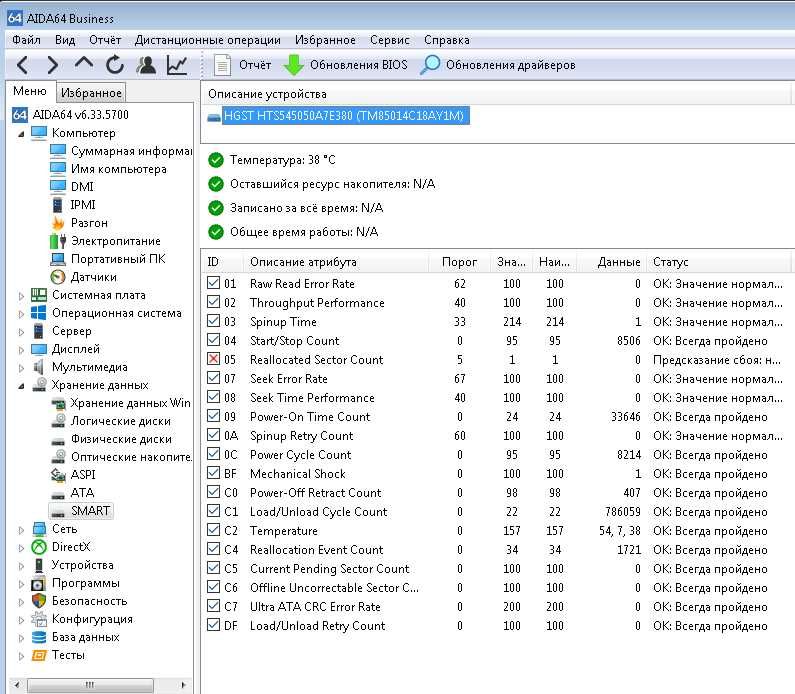Click the up-level arrow toolbar icon
The image size is (795, 694).
point(84,63)
